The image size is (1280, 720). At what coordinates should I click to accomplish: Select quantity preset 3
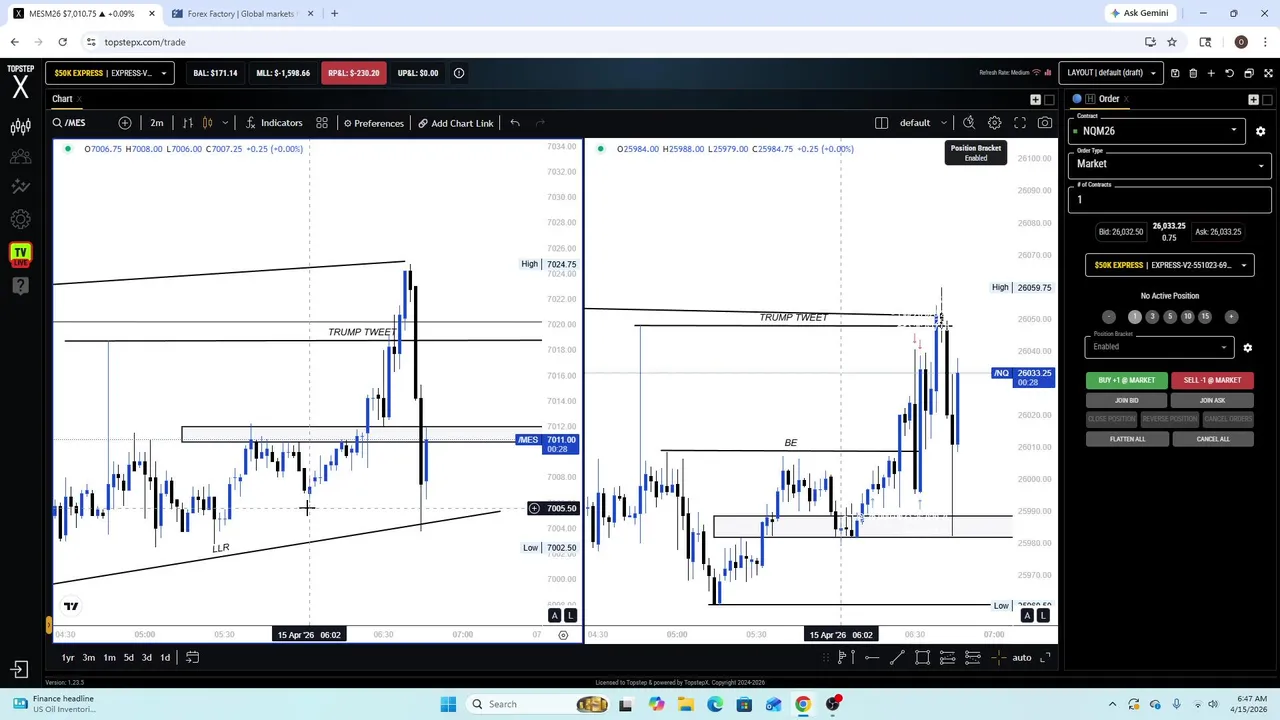[x=1152, y=317]
